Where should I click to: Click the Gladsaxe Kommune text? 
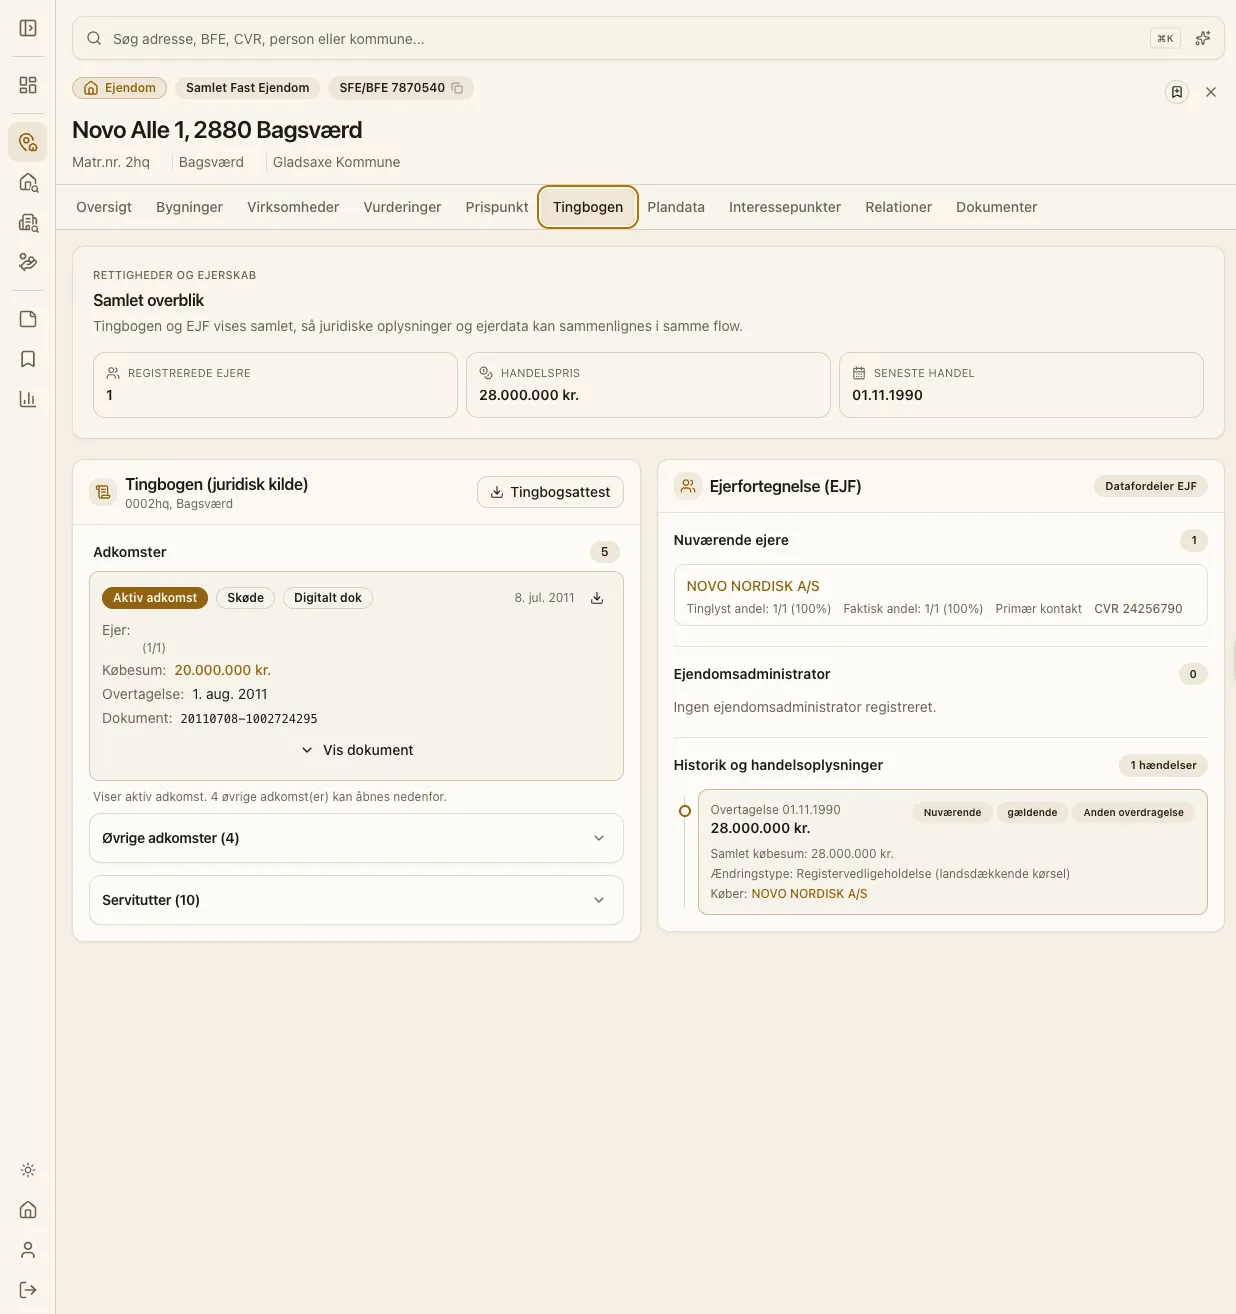tap(336, 162)
